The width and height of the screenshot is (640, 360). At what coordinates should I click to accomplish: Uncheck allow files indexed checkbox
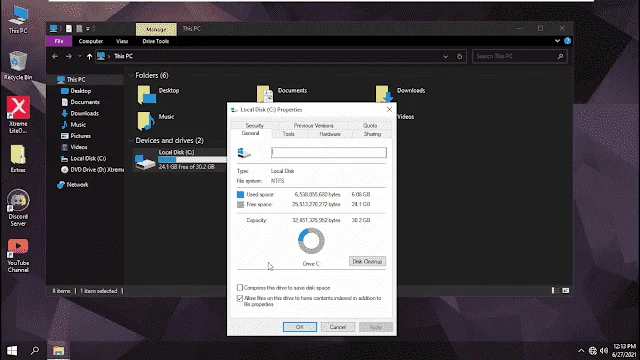point(240,298)
